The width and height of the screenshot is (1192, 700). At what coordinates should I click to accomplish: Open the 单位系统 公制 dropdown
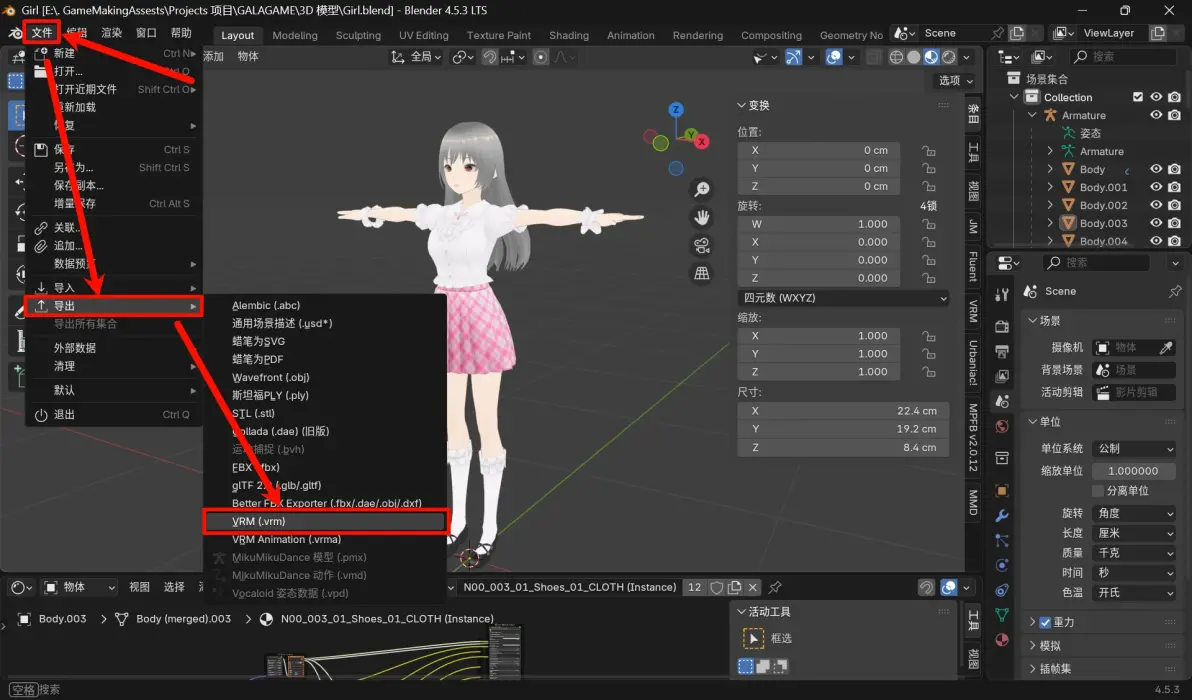coord(1134,448)
